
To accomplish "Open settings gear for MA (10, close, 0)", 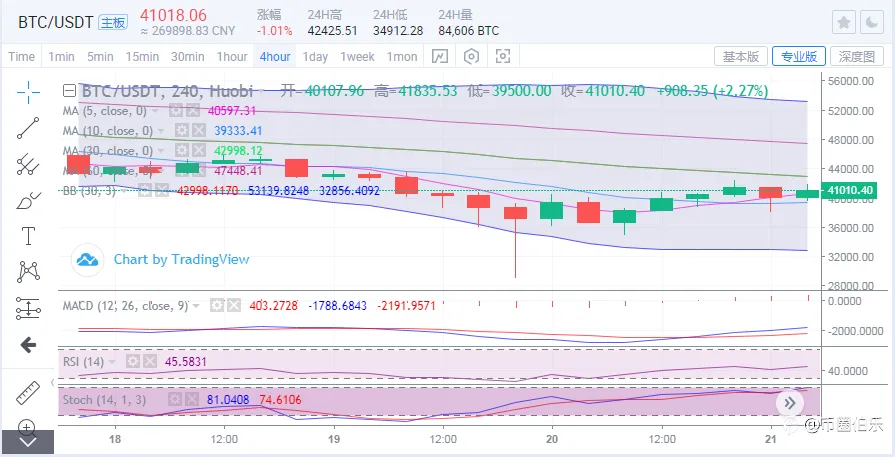I will [x=182, y=131].
